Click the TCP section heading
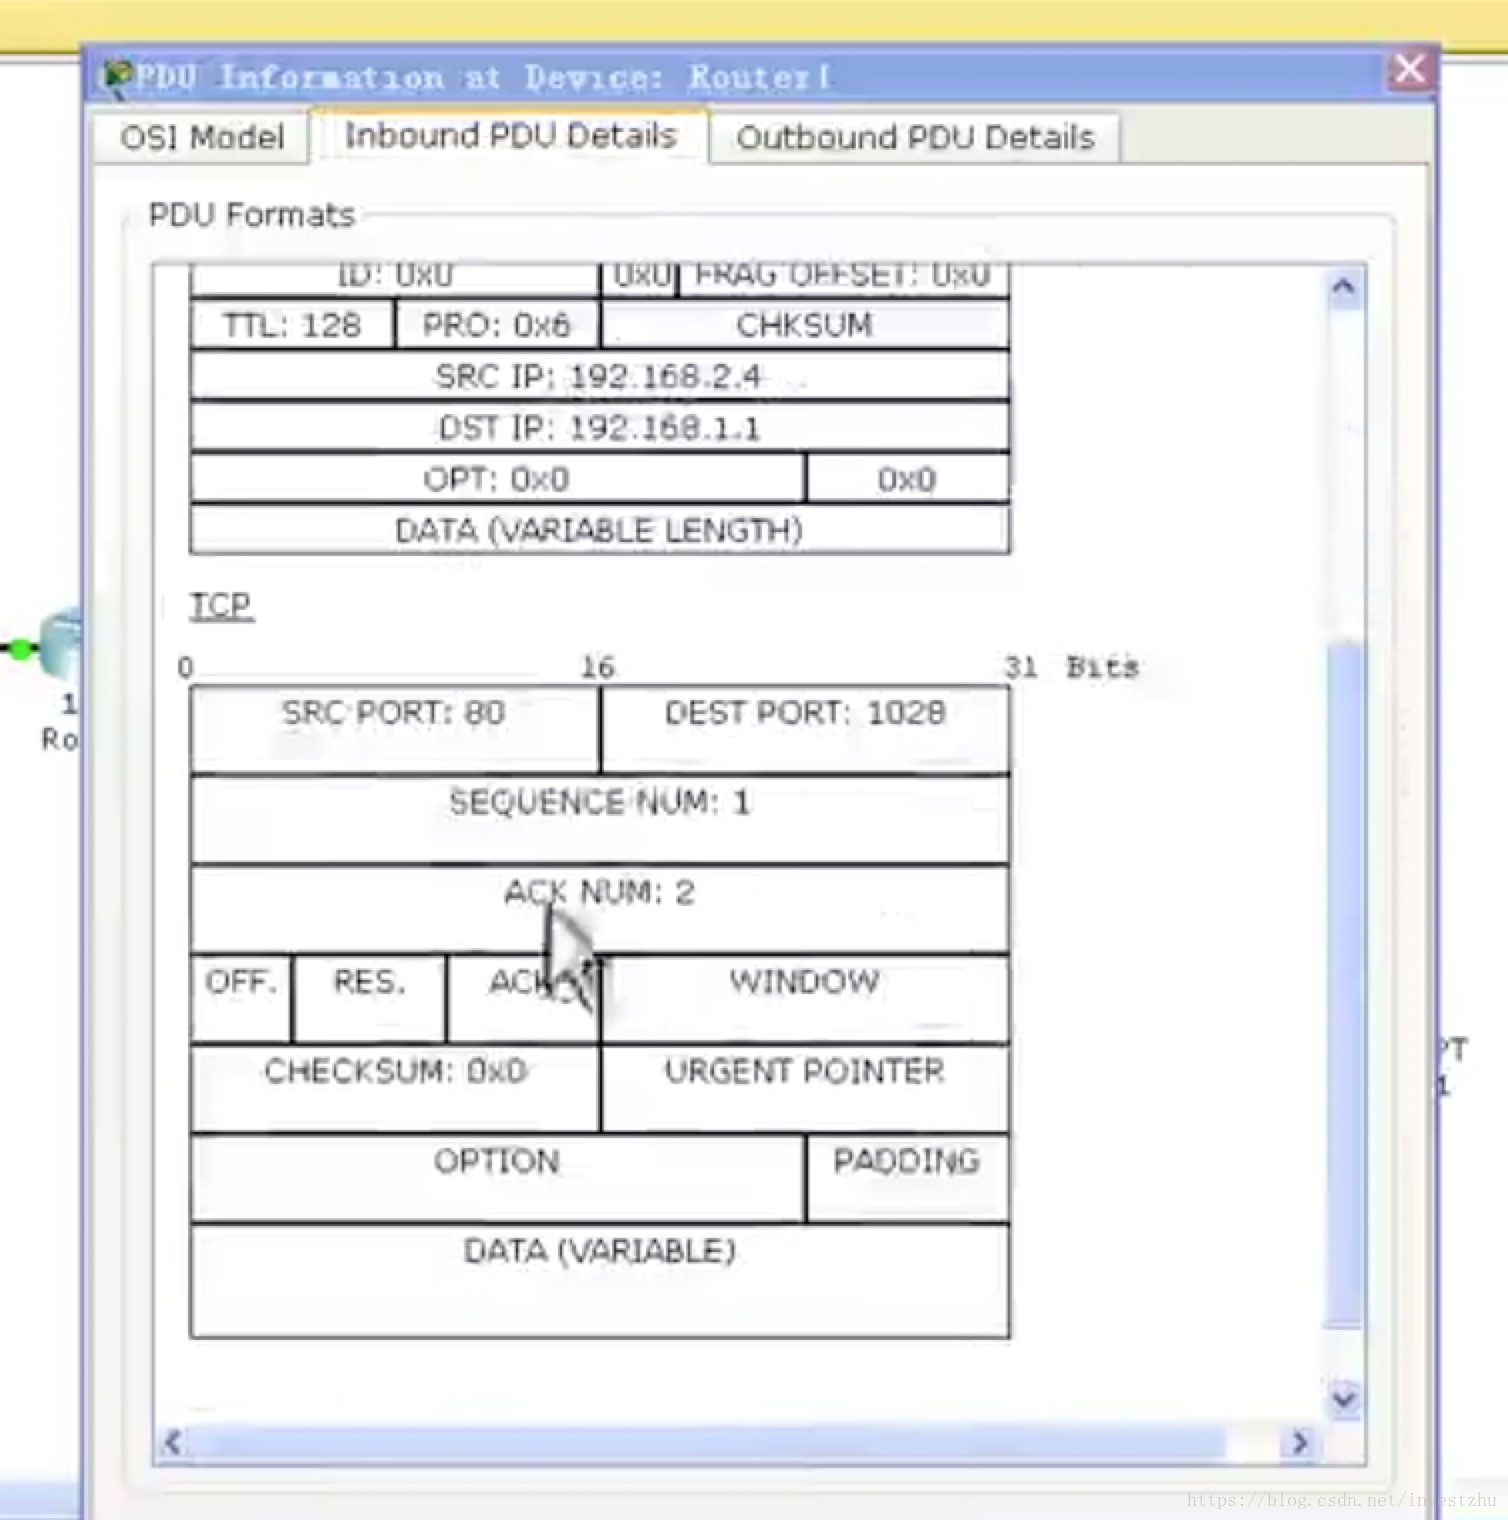Screen dimensions: 1508x1520 (221, 605)
